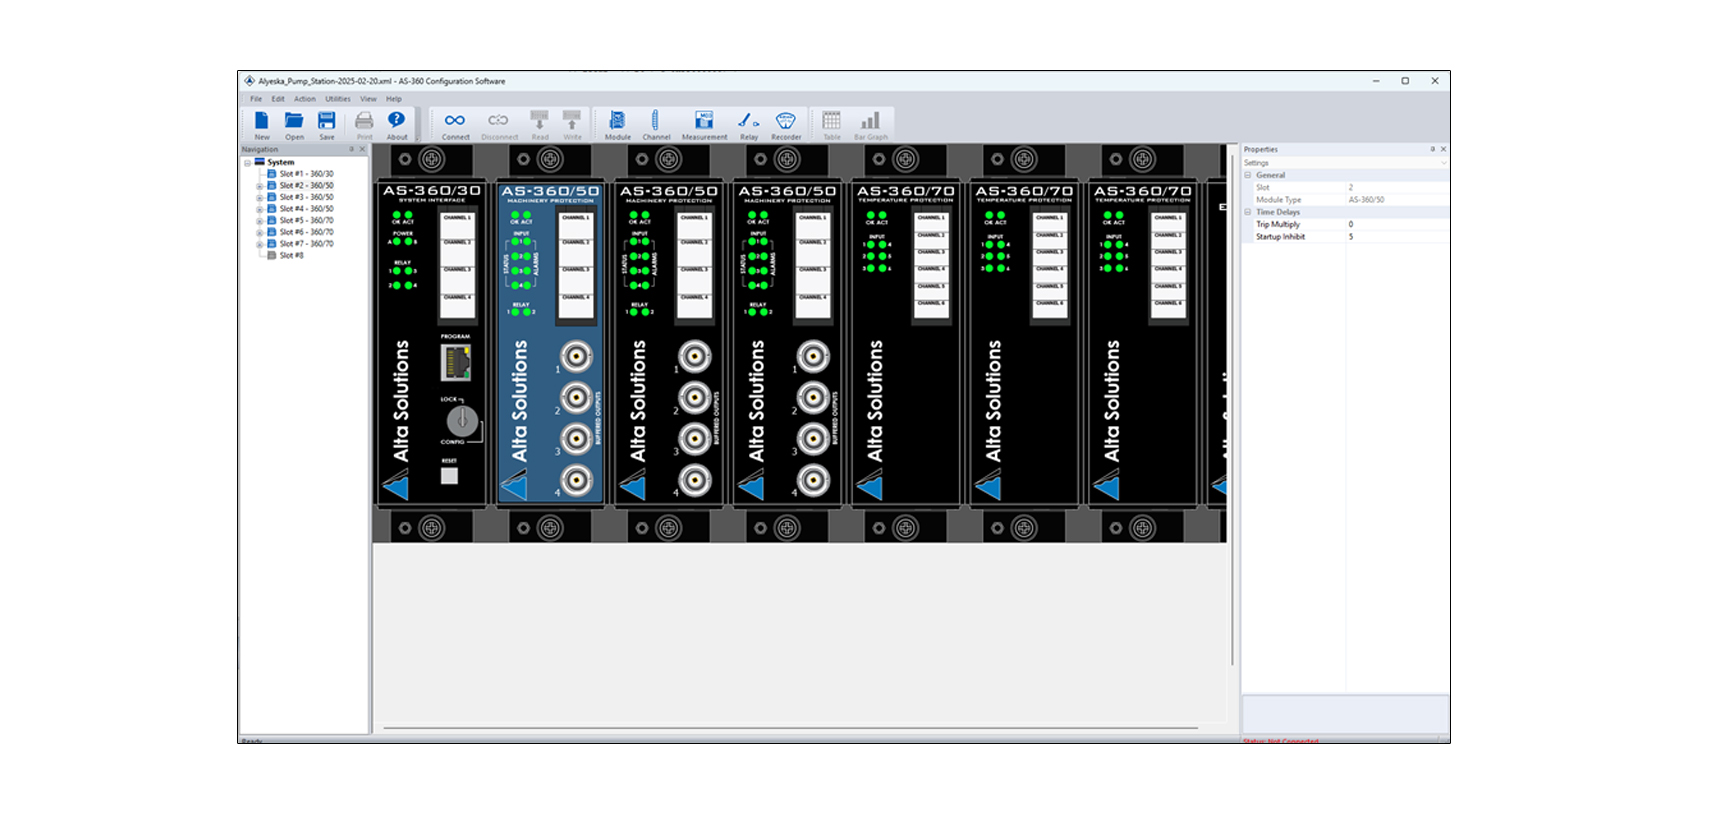
Task: Click the About help icon
Action: [397, 124]
